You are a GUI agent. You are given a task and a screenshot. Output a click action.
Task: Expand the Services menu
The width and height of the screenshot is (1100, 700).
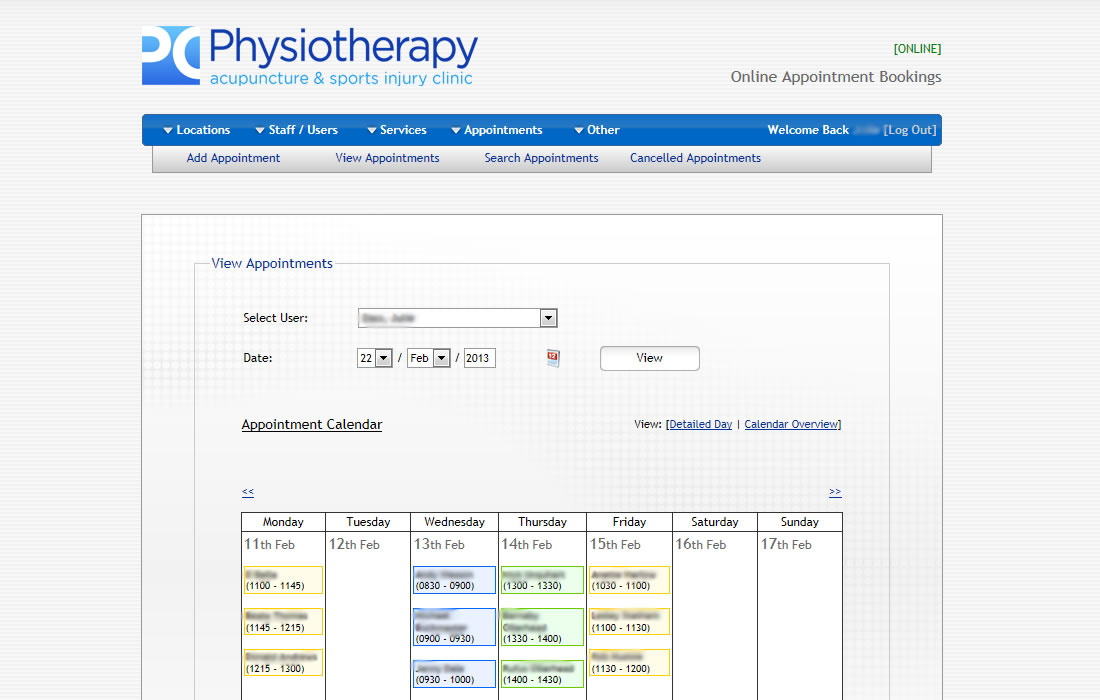[x=396, y=130]
